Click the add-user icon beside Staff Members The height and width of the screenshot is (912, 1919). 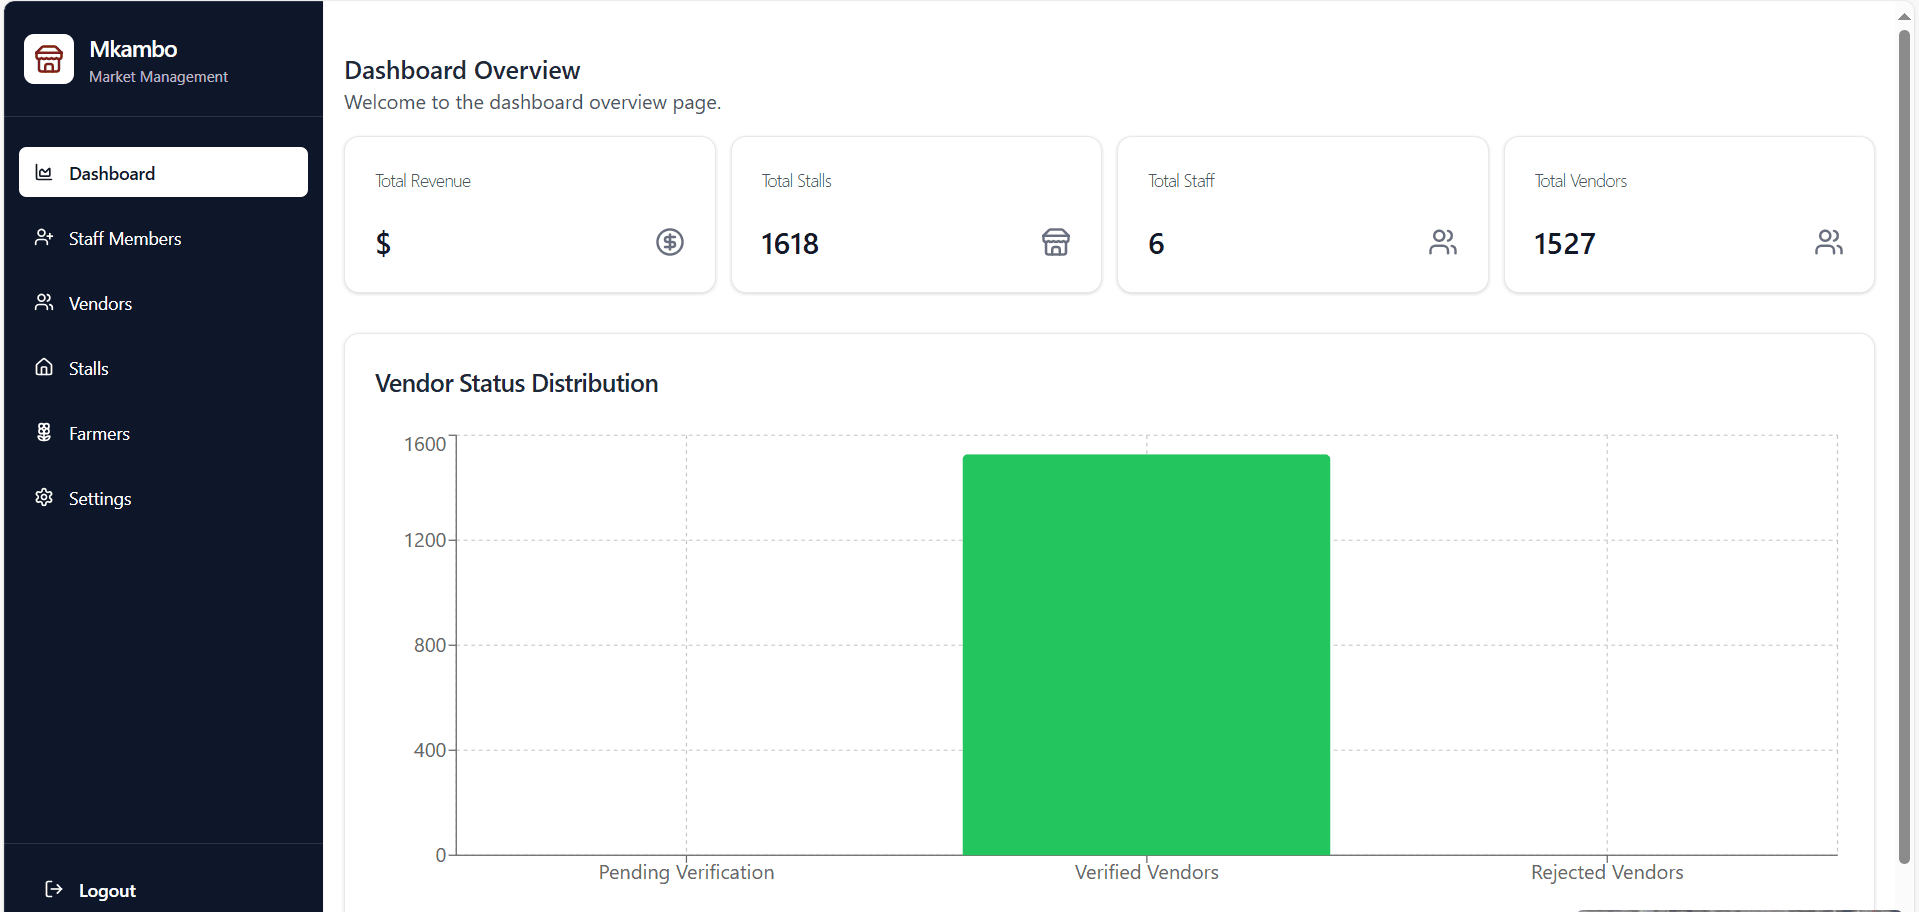tap(44, 237)
